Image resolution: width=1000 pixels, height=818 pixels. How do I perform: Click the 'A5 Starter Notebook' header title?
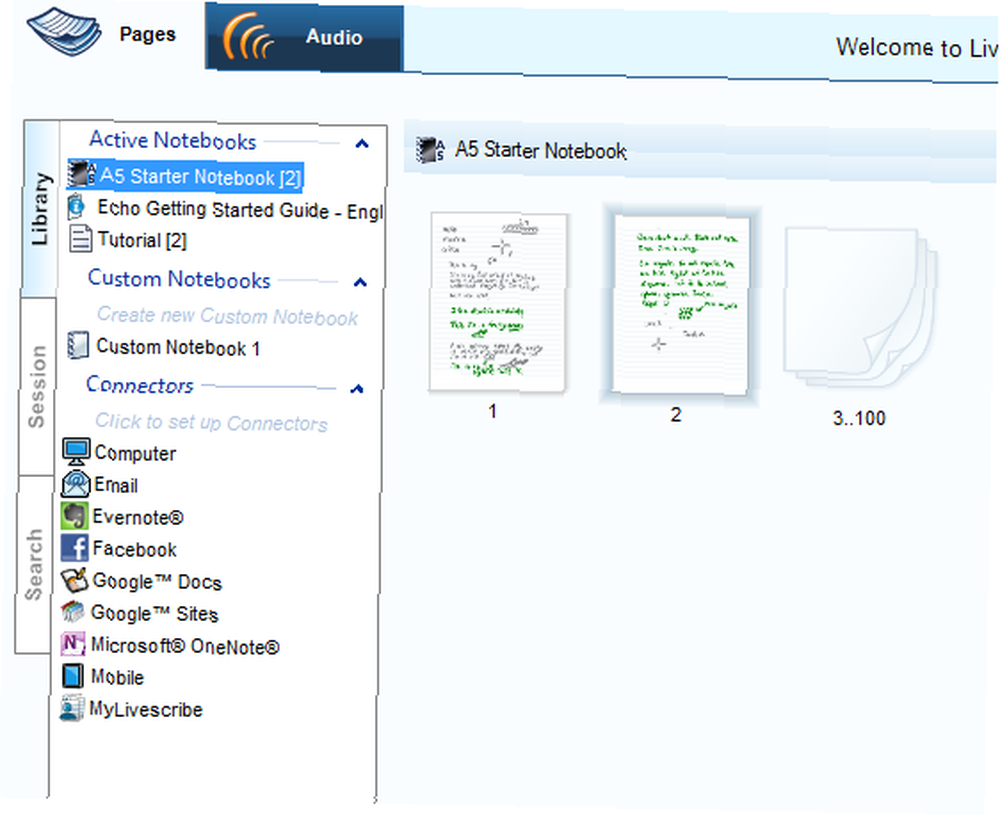tap(541, 150)
